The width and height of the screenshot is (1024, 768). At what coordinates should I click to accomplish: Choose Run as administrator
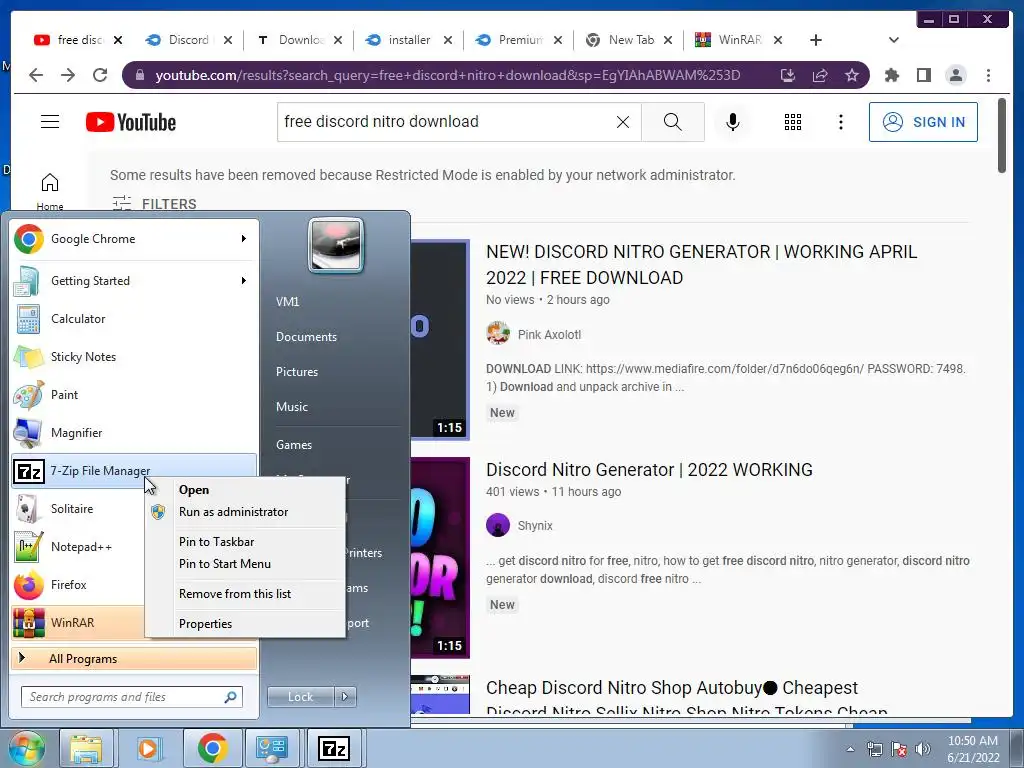[x=245, y=512]
